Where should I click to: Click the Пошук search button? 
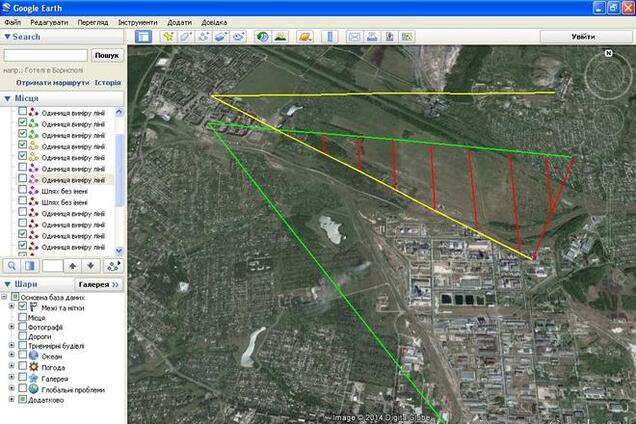coord(106,56)
